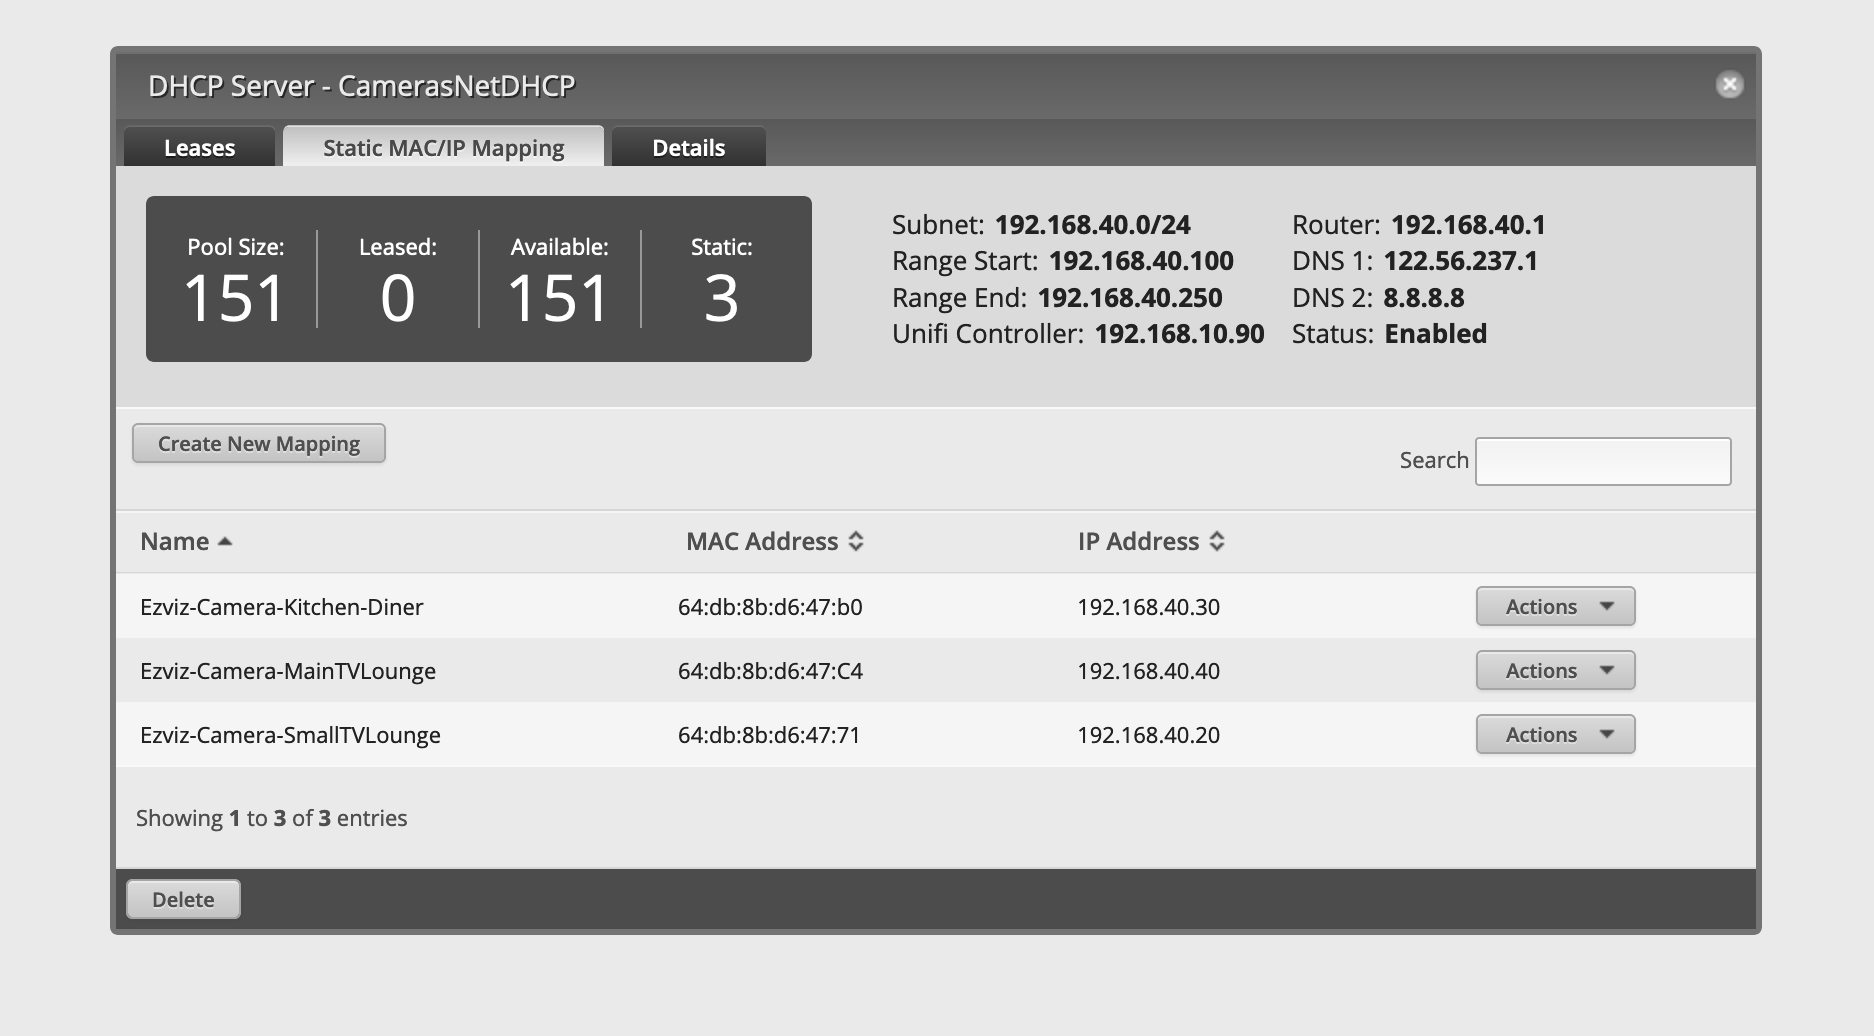Click IP address 192.168.40.20

pos(1148,735)
